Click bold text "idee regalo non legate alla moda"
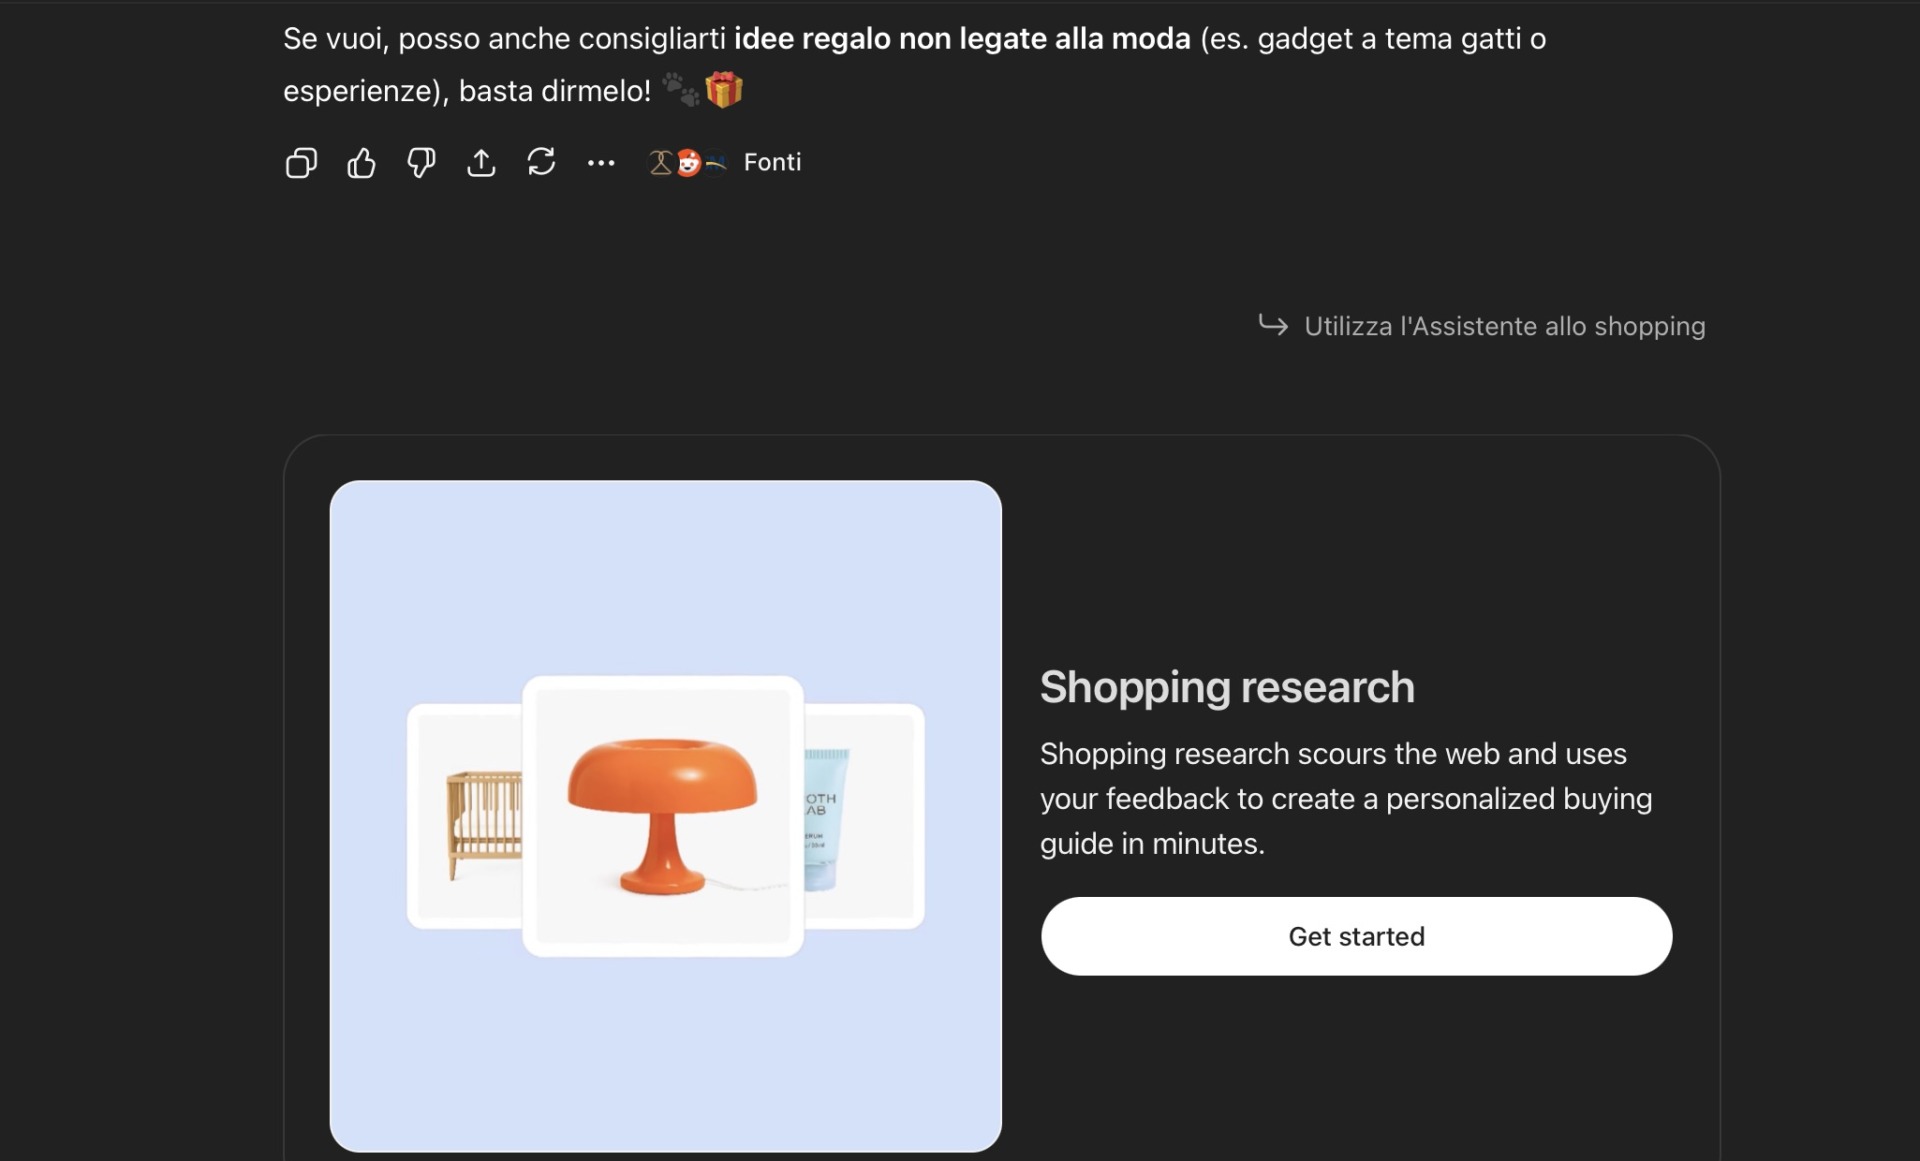Screen dimensions: 1920x1161 click(x=962, y=39)
